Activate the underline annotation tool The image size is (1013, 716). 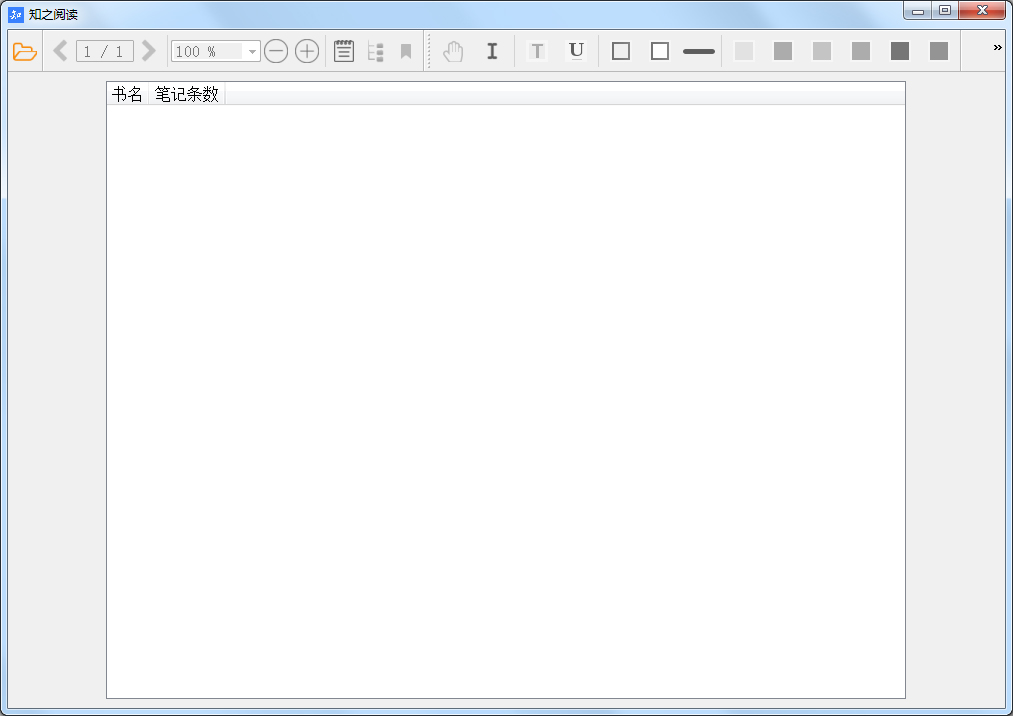pyautogui.click(x=576, y=51)
